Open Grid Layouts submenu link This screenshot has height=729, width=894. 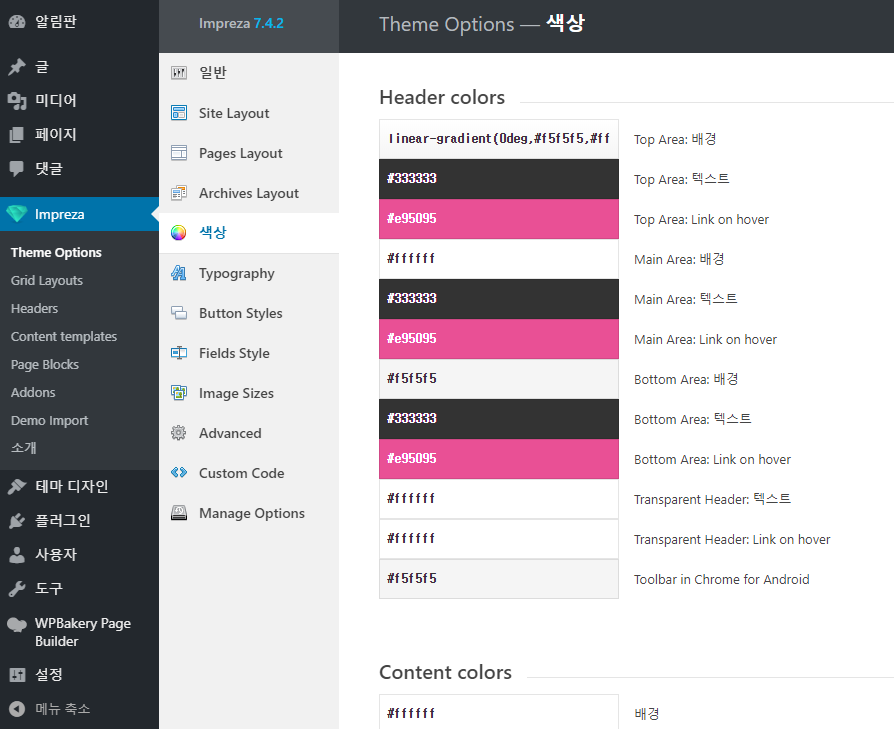click(47, 280)
